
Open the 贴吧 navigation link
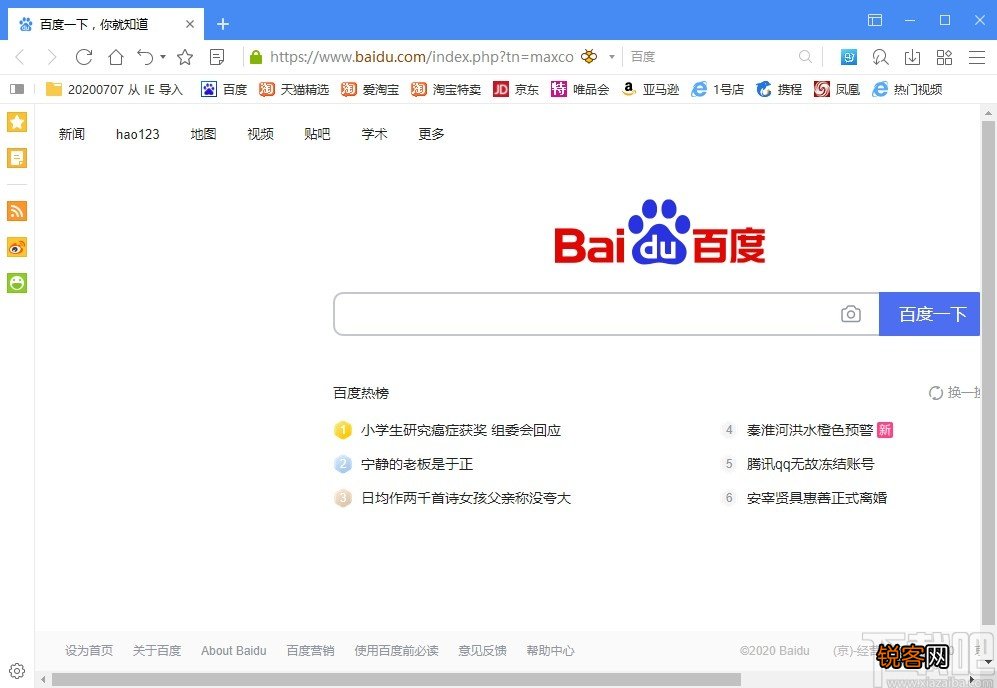click(317, 134)
